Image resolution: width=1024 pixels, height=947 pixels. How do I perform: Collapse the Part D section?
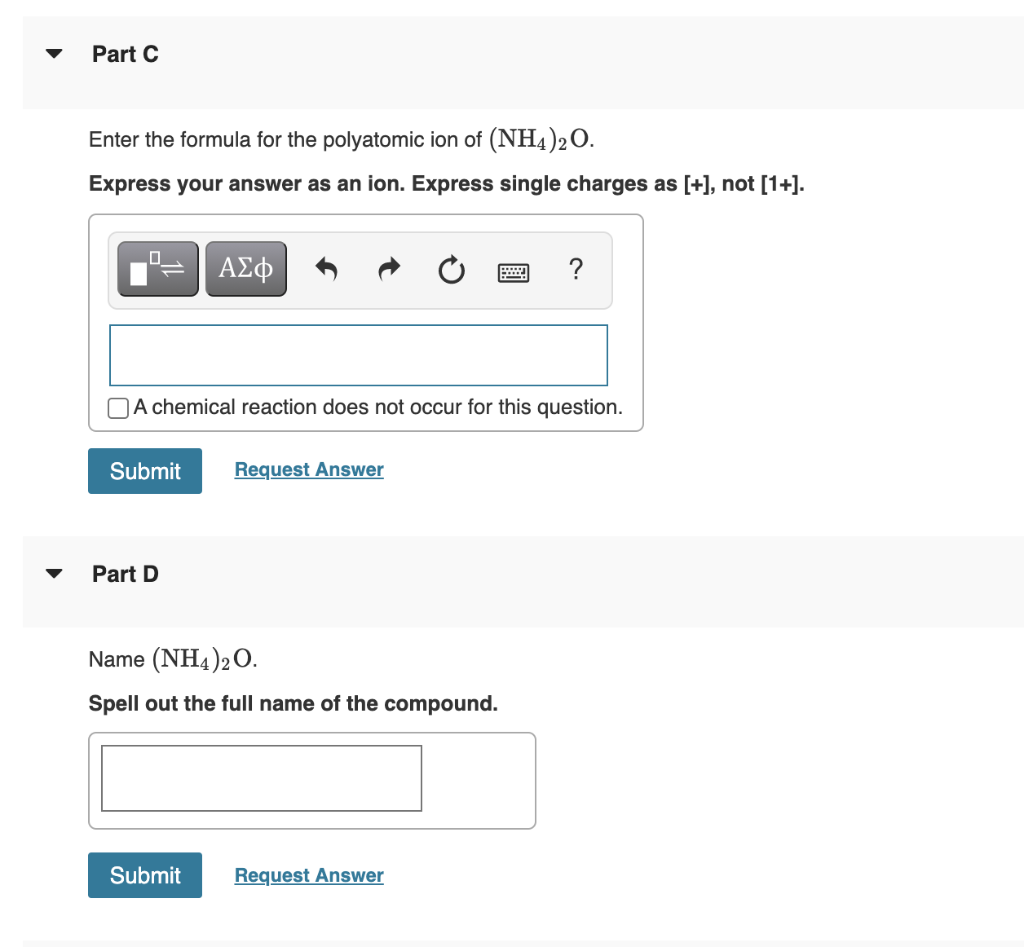coord(52,573)
